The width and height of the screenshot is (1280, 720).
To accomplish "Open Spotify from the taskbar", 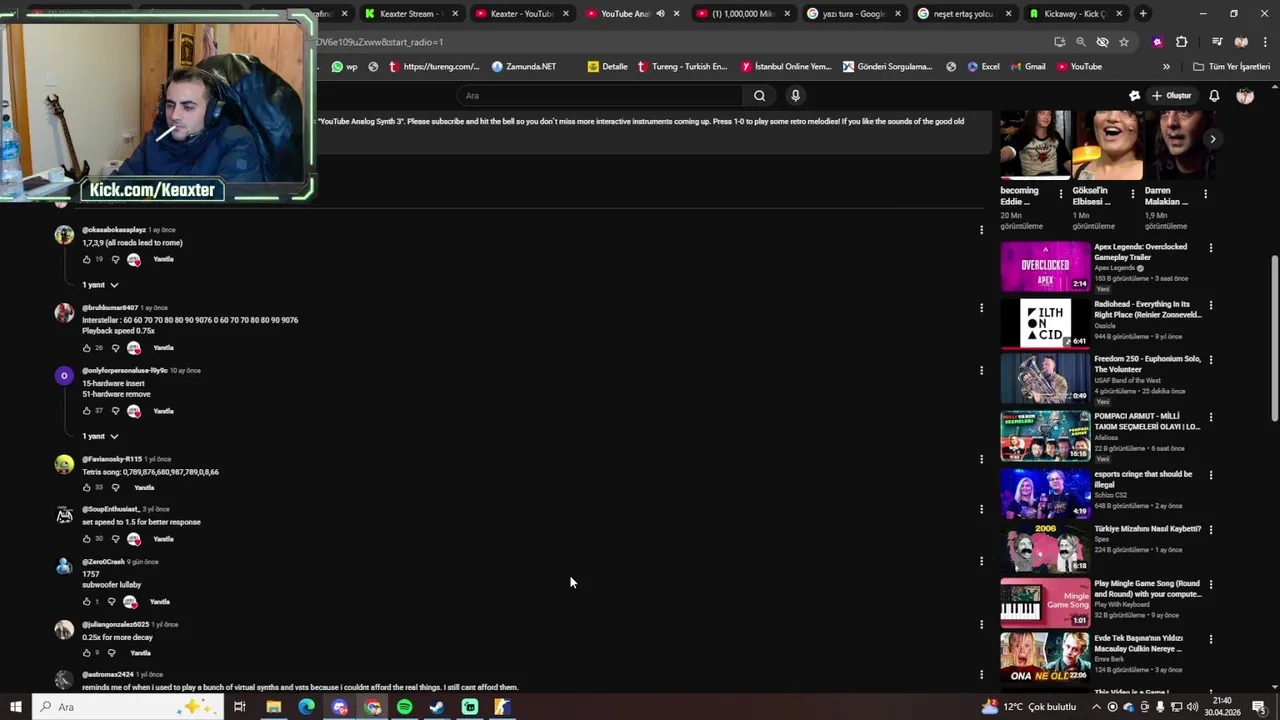I will [x=404, y=707].
